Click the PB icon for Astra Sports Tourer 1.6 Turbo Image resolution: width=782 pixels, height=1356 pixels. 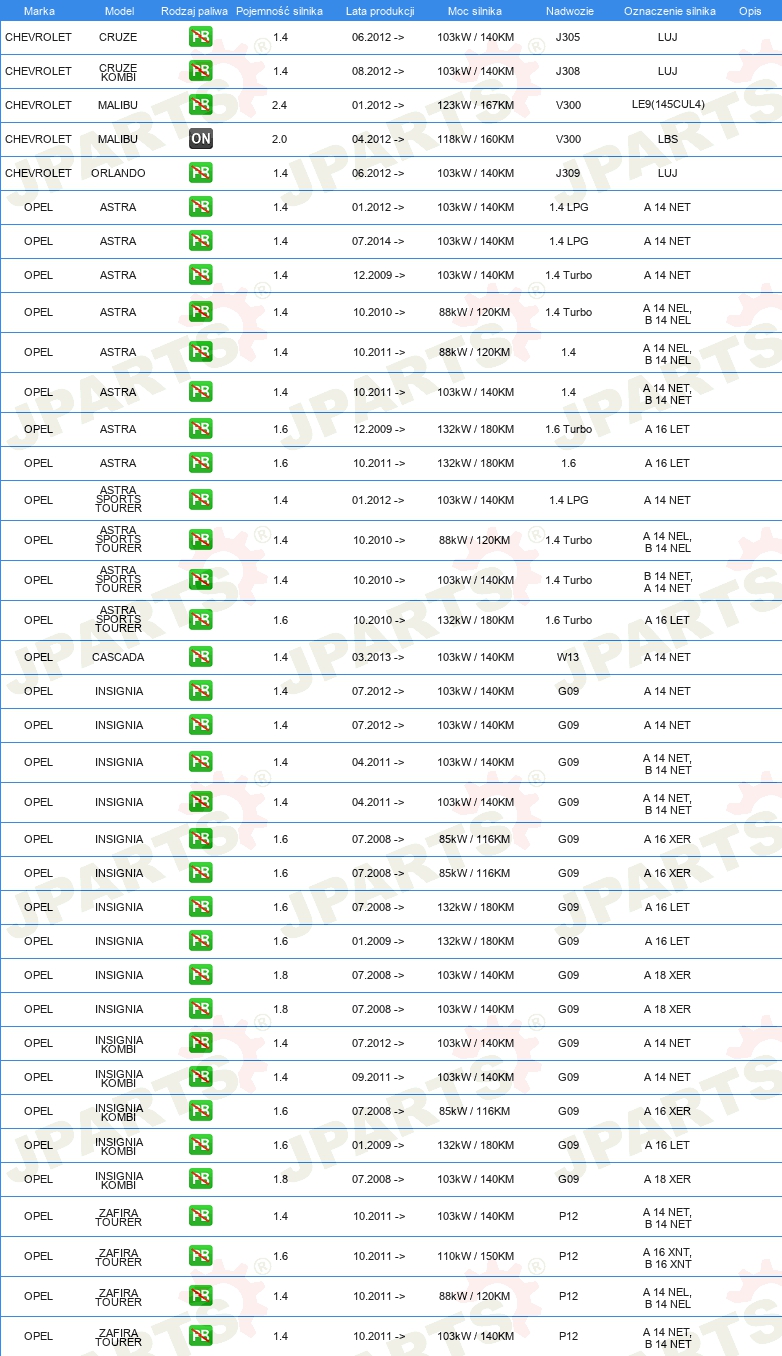coord(201,620)
